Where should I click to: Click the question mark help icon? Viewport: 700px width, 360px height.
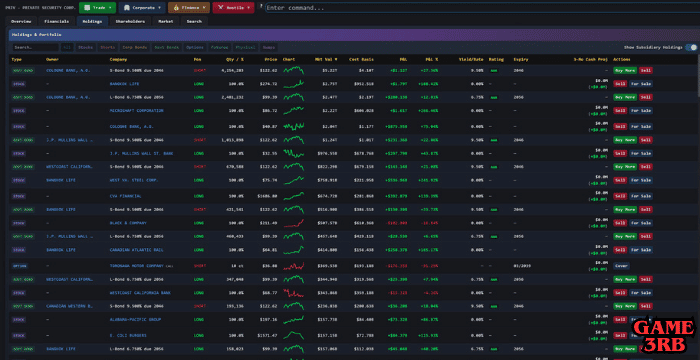(261, 6)
